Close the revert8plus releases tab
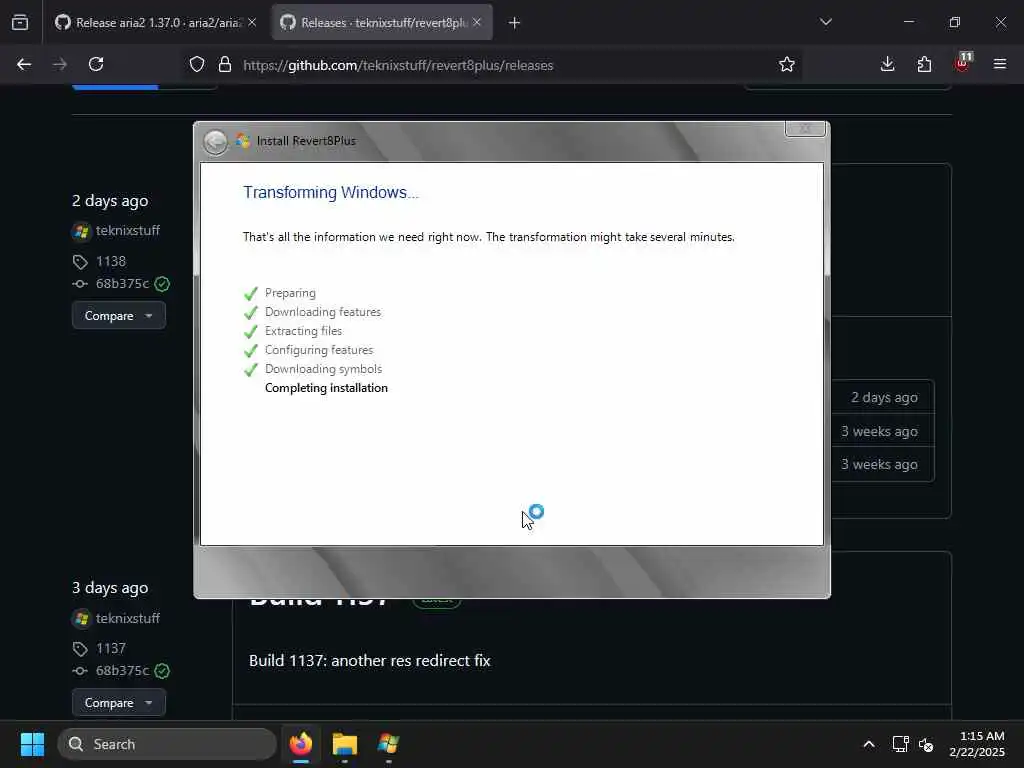Viewport: 1024px width, 768px height. [x=477, y=22]
